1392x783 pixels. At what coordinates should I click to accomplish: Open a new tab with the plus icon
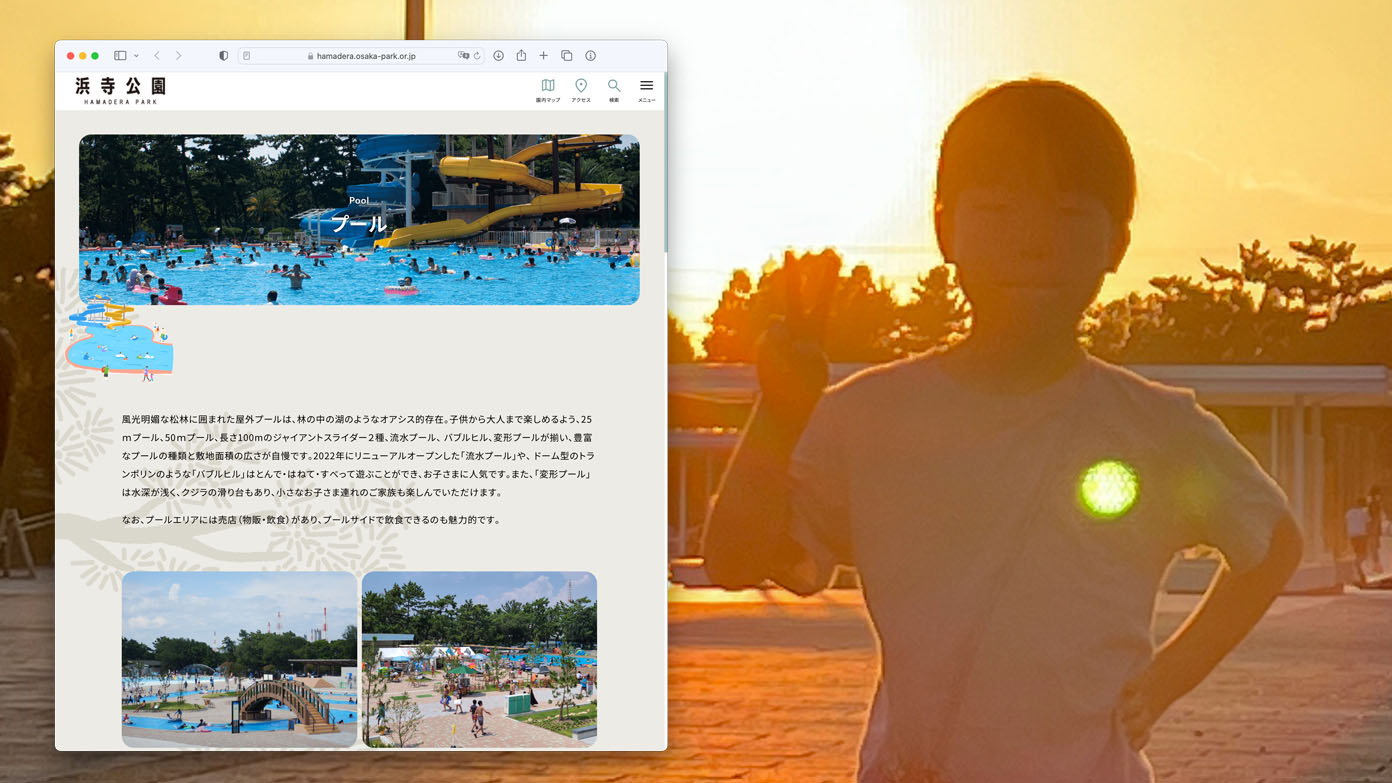pyautogui.click(x=543, y=56)
